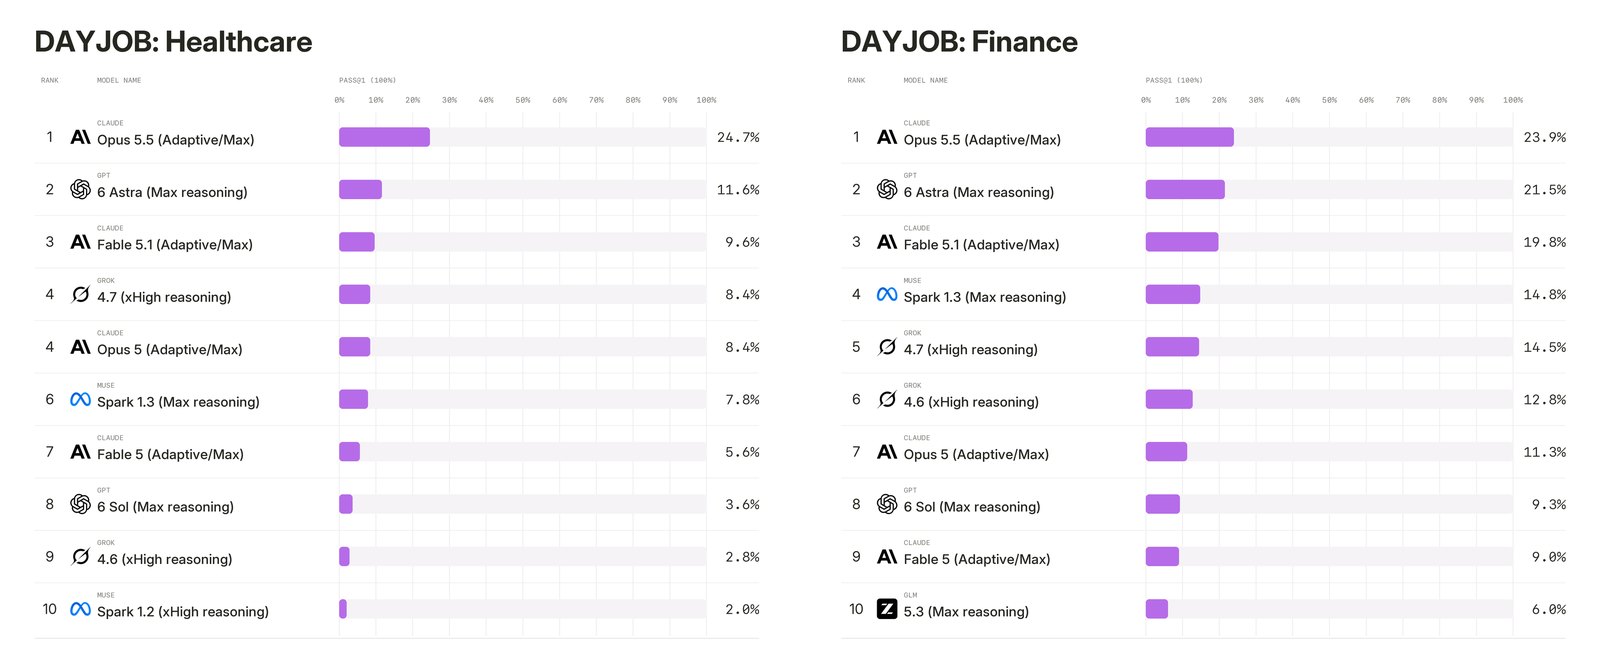Click the 9.0% score value

tap(1549, 557)
